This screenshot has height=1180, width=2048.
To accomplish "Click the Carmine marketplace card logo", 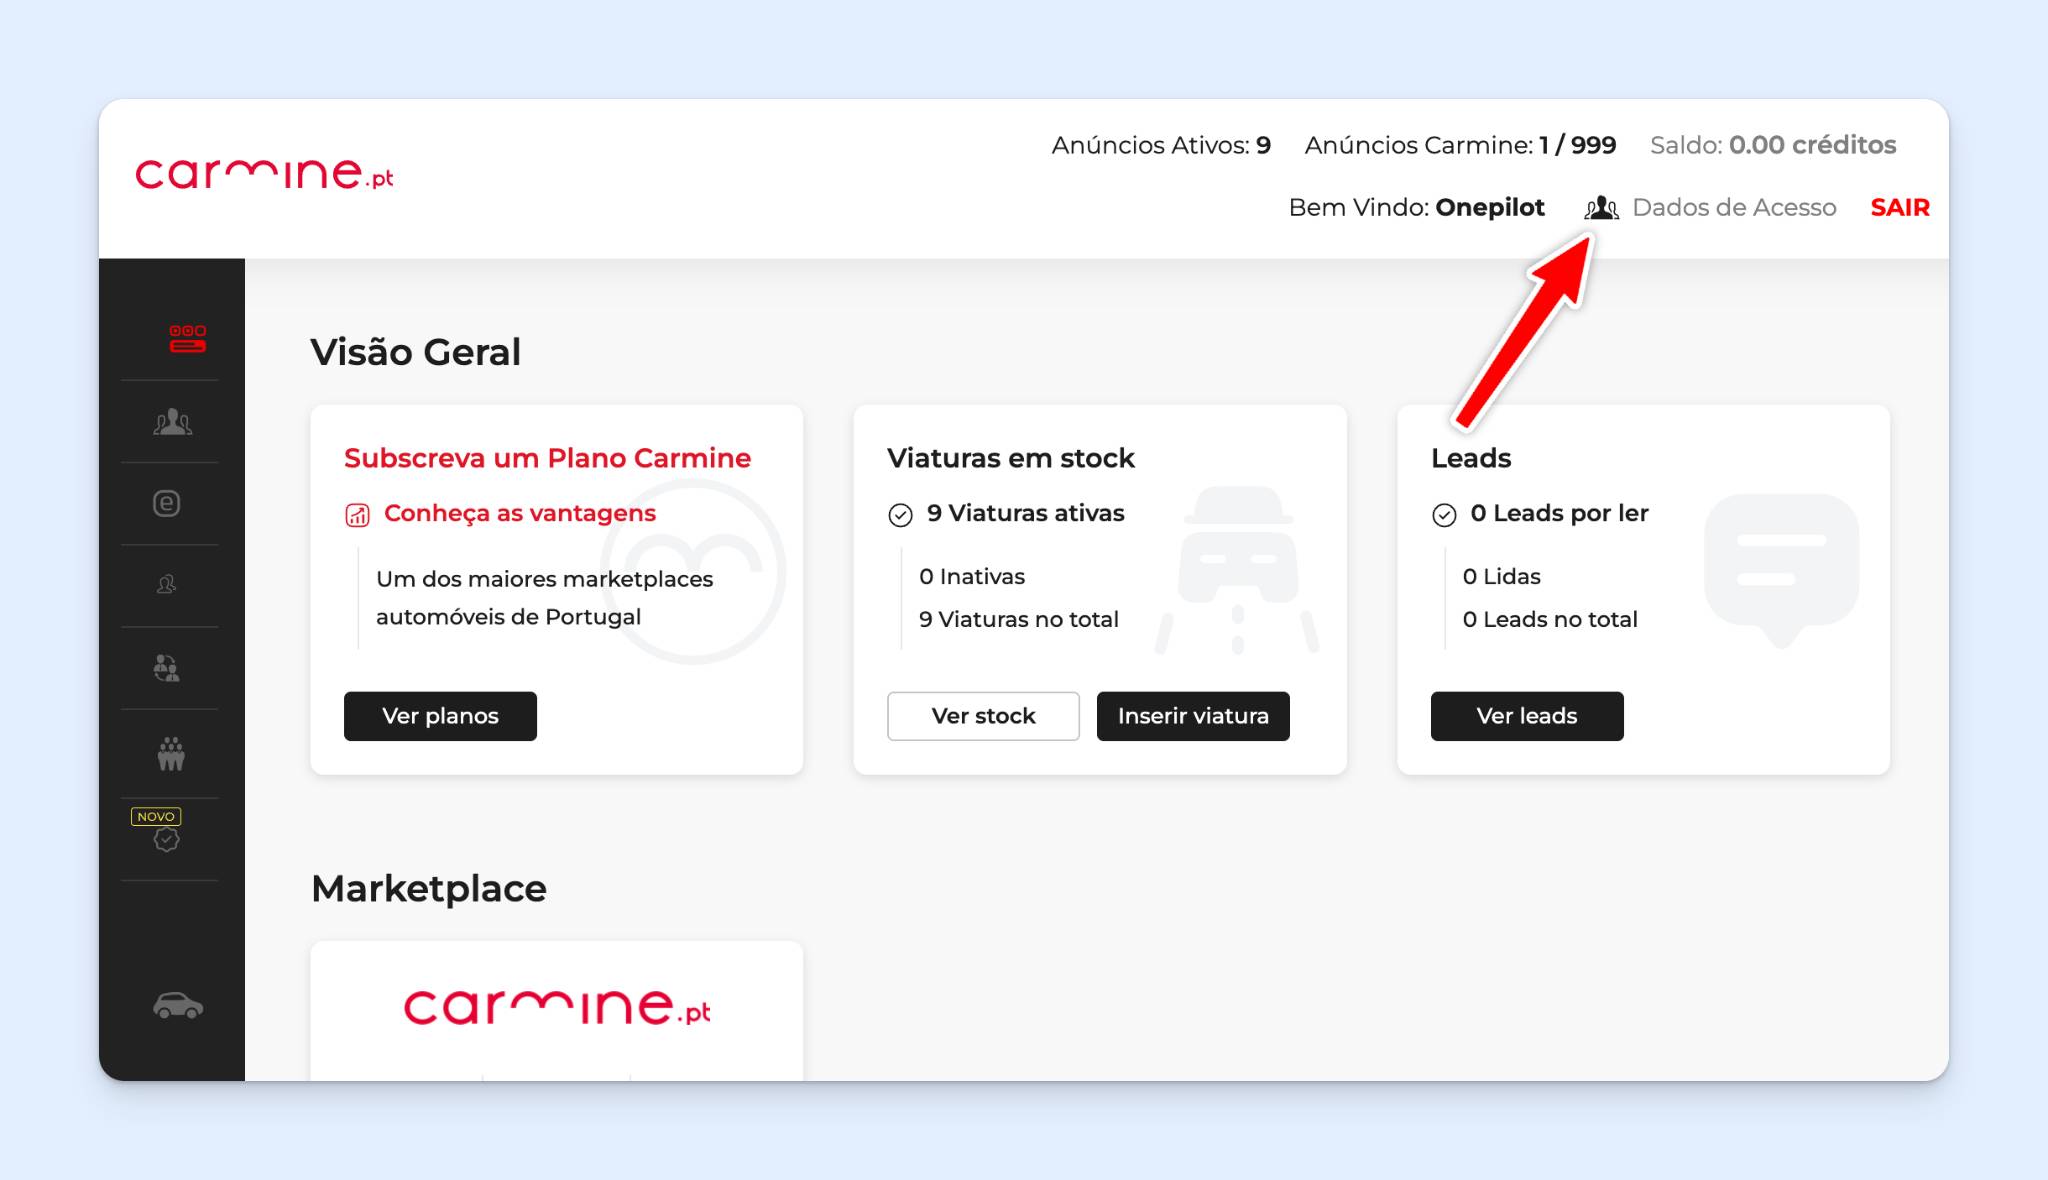I will point(557,1007).
